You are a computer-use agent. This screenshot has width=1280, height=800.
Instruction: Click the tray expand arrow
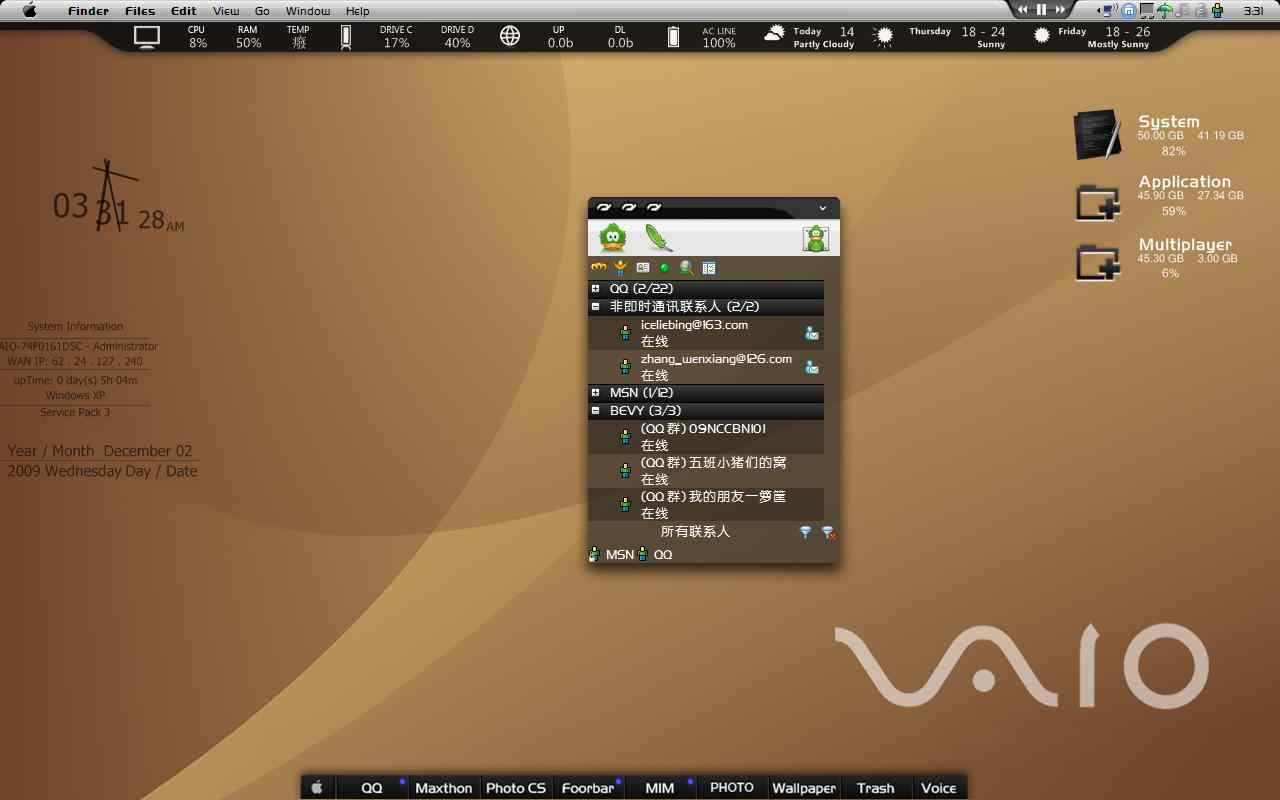click(1100, 11)
